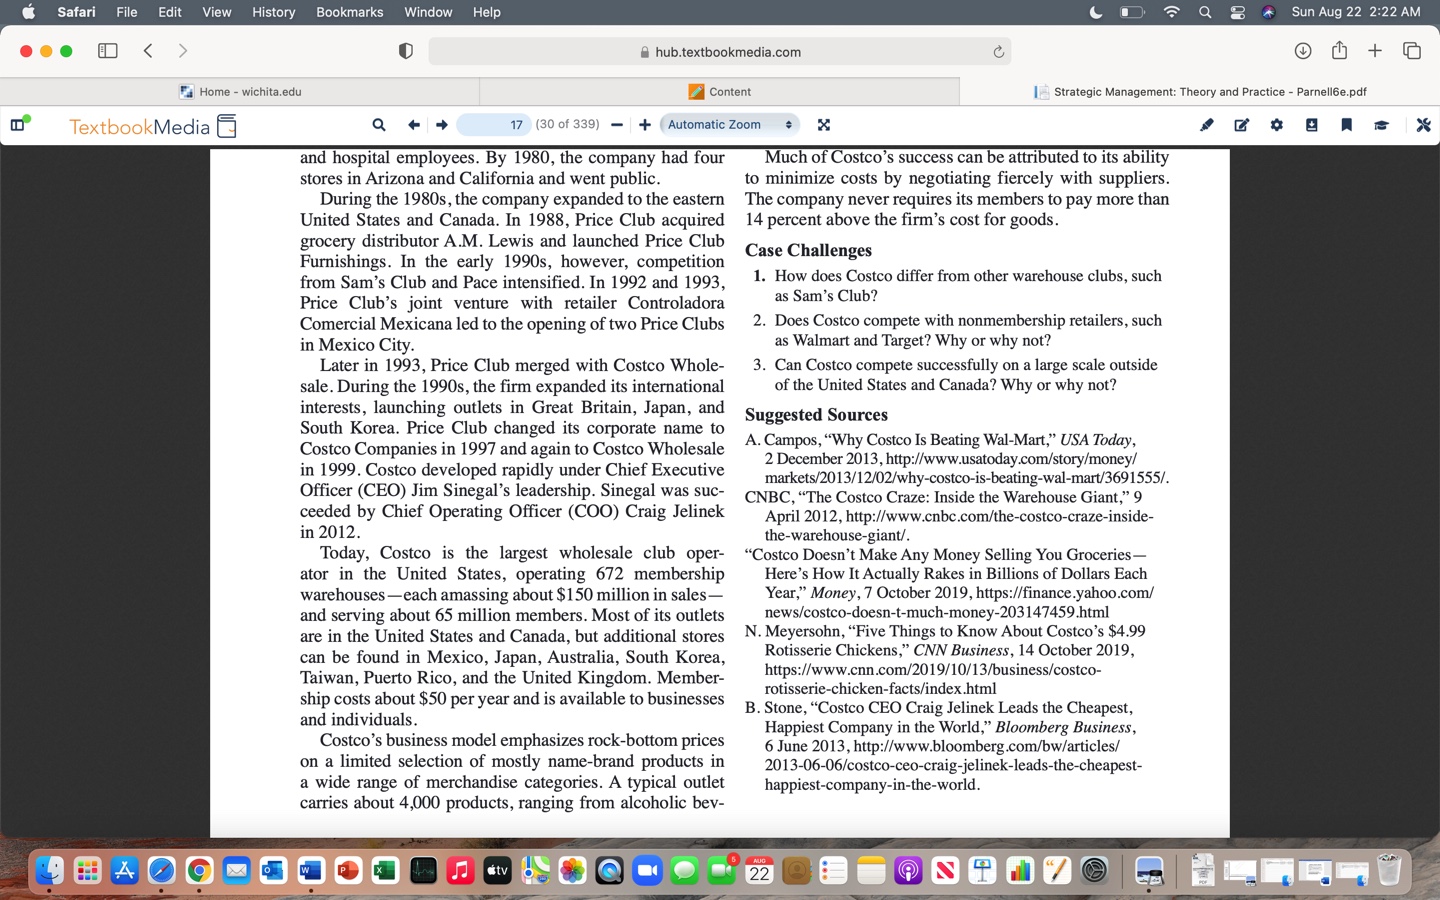Go to the previous page with the left arrow
Screen dimensions: 1440x900
pos(413,125)
